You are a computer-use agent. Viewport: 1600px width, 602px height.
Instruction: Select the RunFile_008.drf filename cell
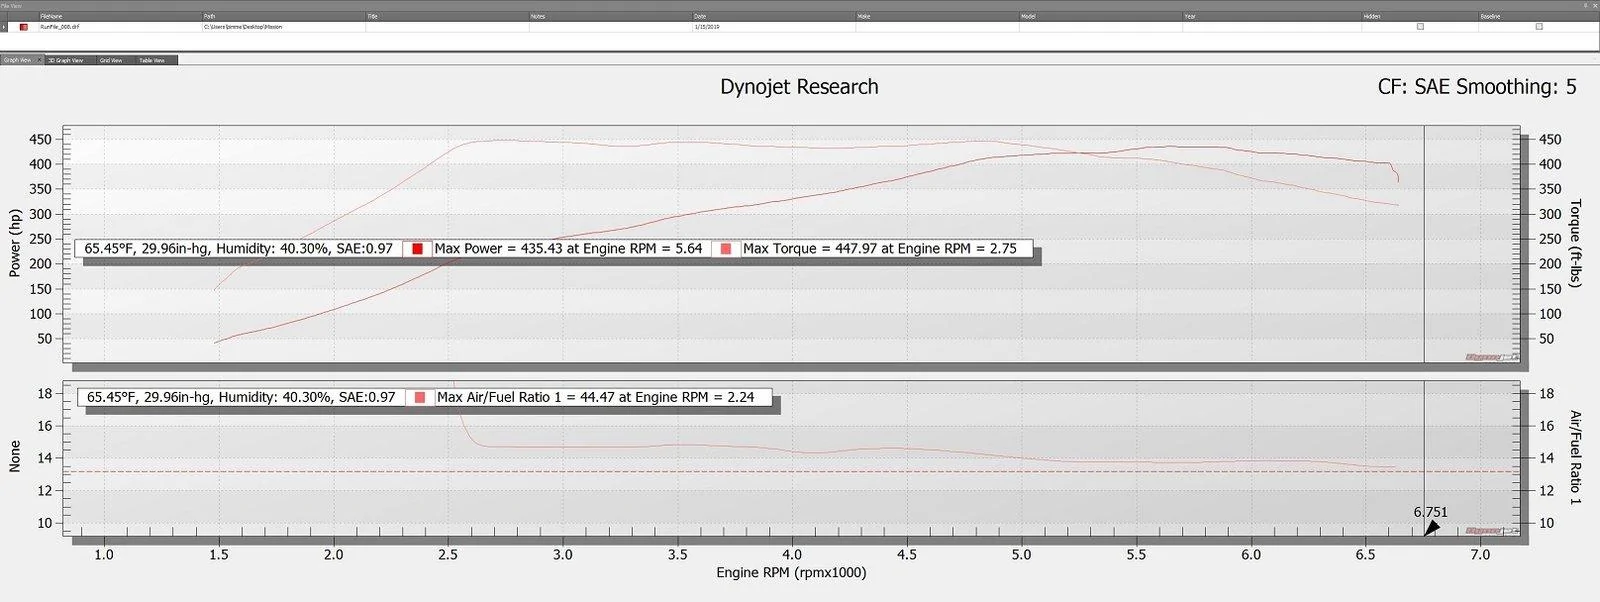click(120, 27)
